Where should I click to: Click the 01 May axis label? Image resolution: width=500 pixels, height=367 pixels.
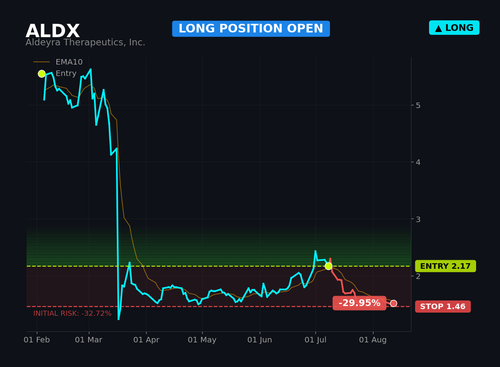click(202, 340)
